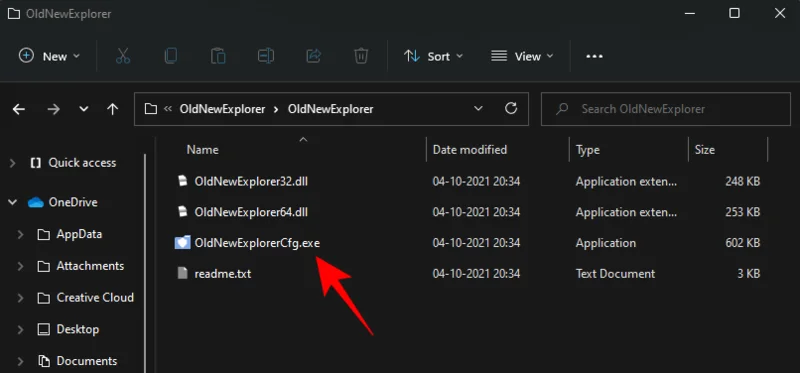Open the Attachments folder in sidebar

[x=90, y=266]
